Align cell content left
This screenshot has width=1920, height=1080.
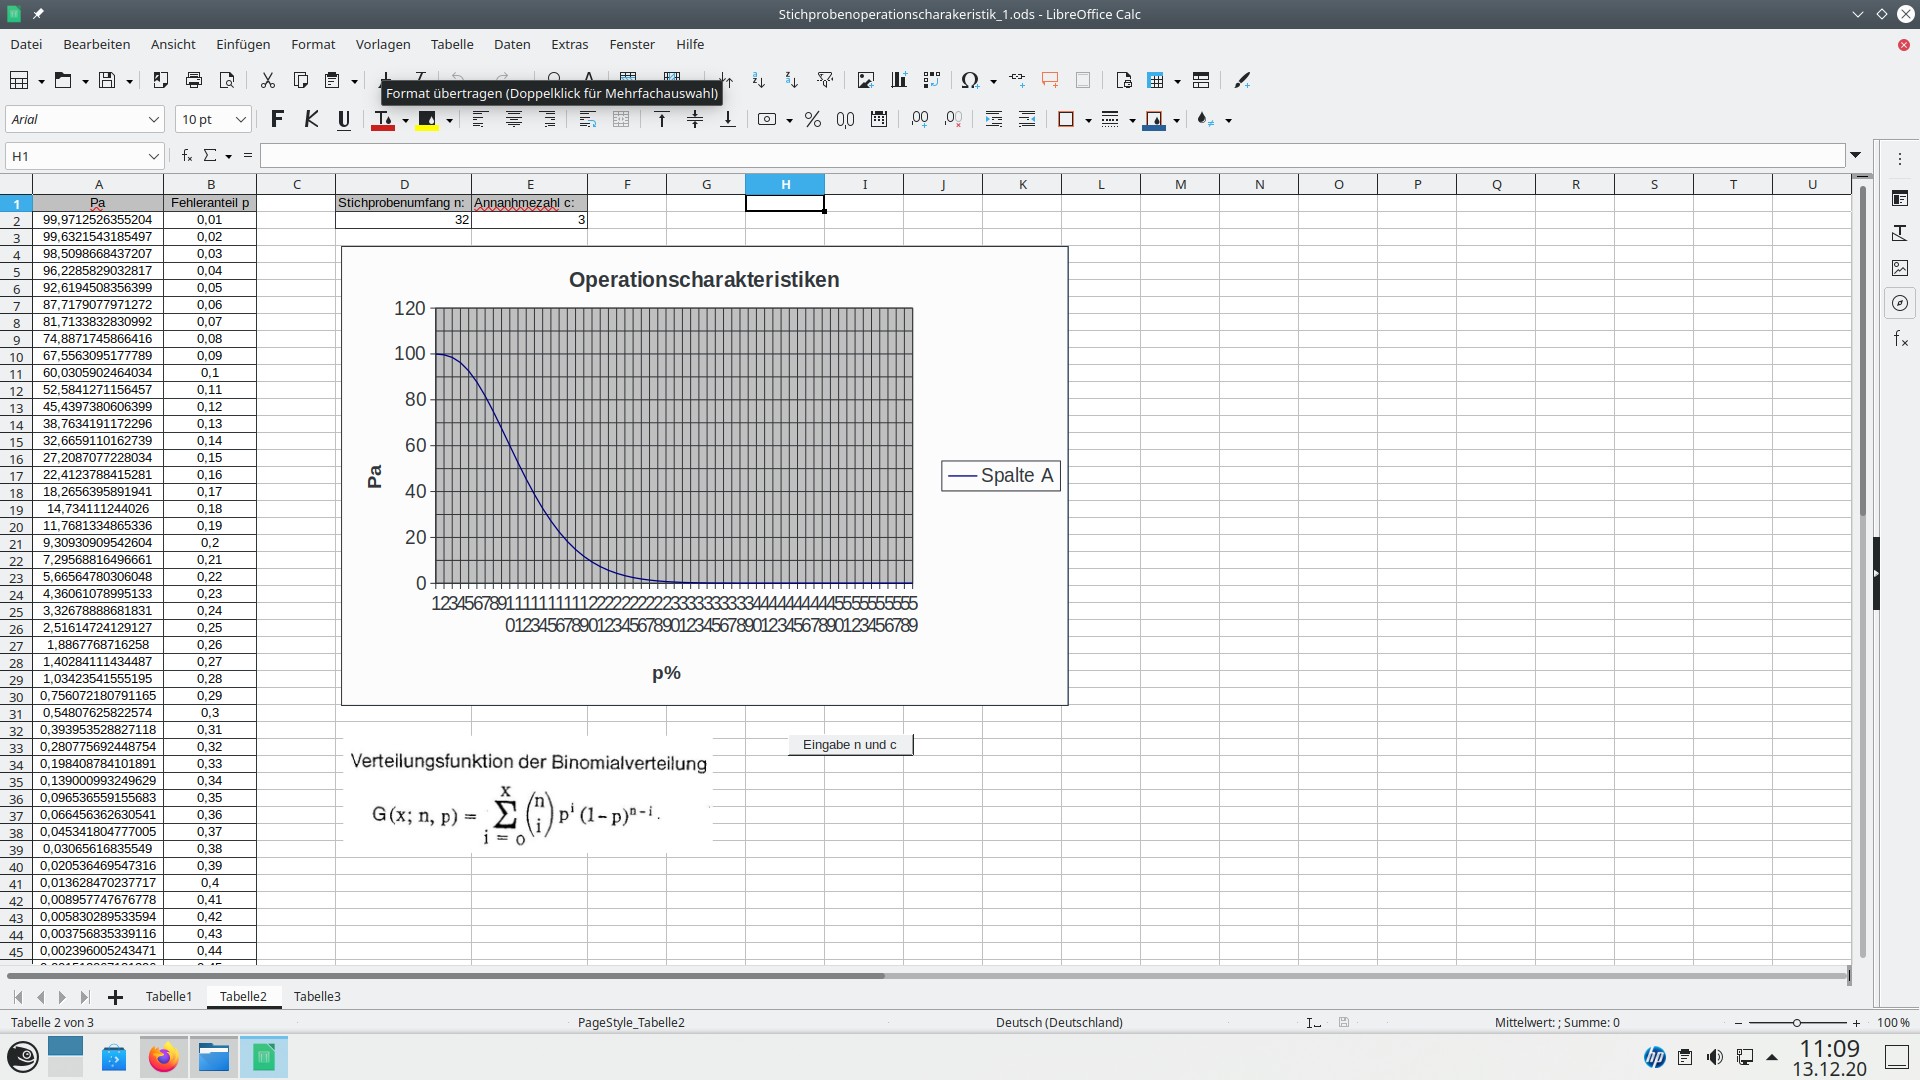coord(479,120)
